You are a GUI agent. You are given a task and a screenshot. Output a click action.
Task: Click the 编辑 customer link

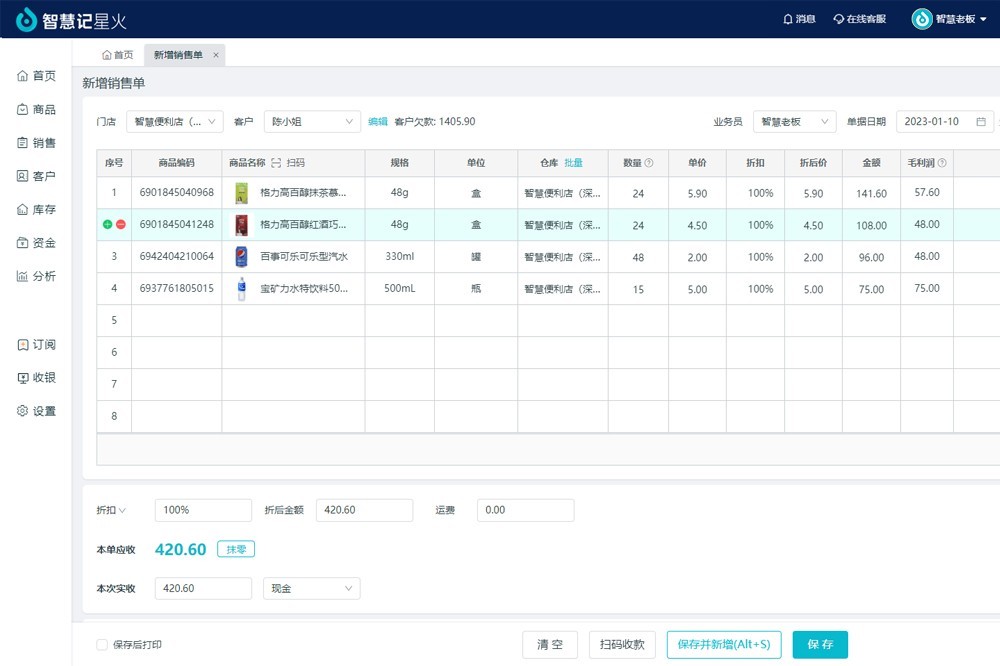[377, 122]
